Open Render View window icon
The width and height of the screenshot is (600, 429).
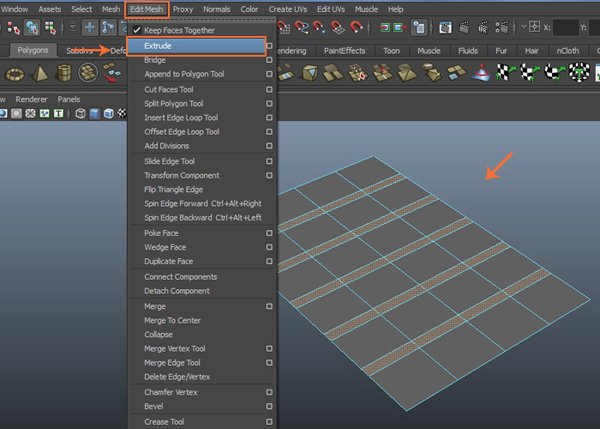coord(445,28)
